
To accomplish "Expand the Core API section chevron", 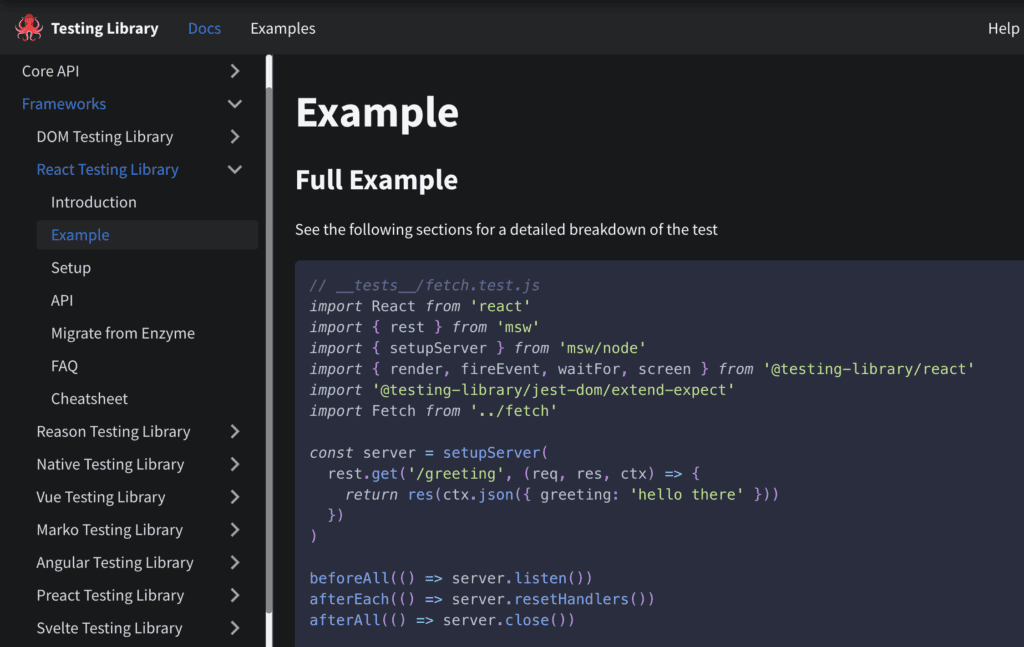I will tap(235, 71).
